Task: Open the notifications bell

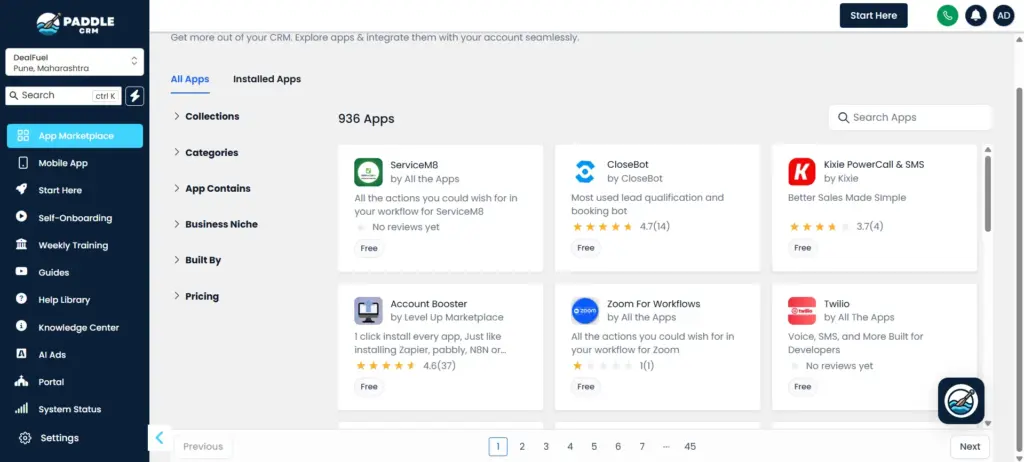Action: 976,15
